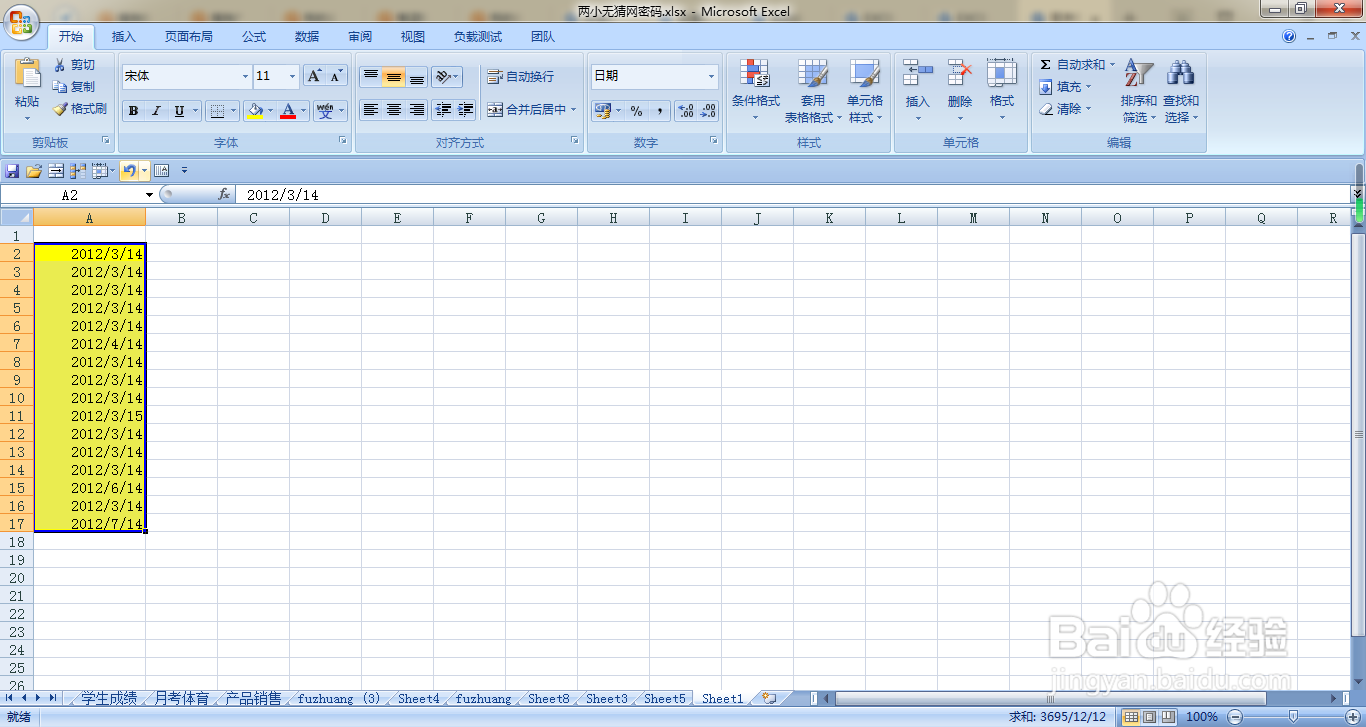The height and width of the screenshot is (727, 1366).
Task: Click the Format Painter brush
Action: point(60,109)
